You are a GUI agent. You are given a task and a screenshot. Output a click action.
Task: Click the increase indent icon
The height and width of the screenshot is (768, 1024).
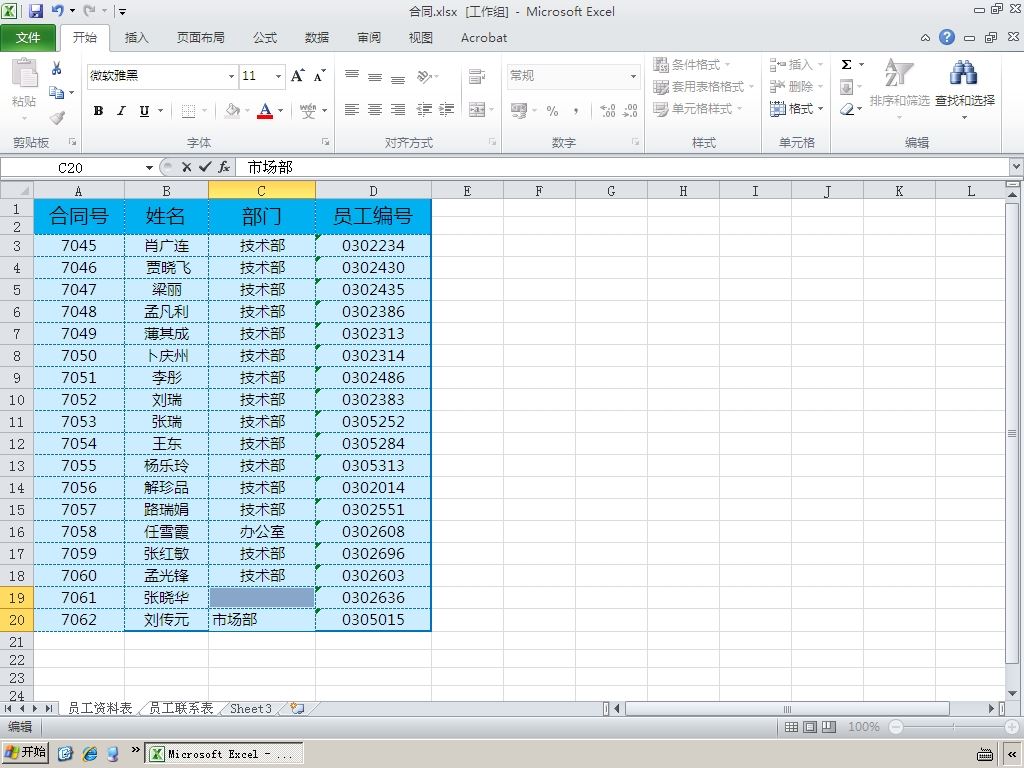(x=447, y=109)
